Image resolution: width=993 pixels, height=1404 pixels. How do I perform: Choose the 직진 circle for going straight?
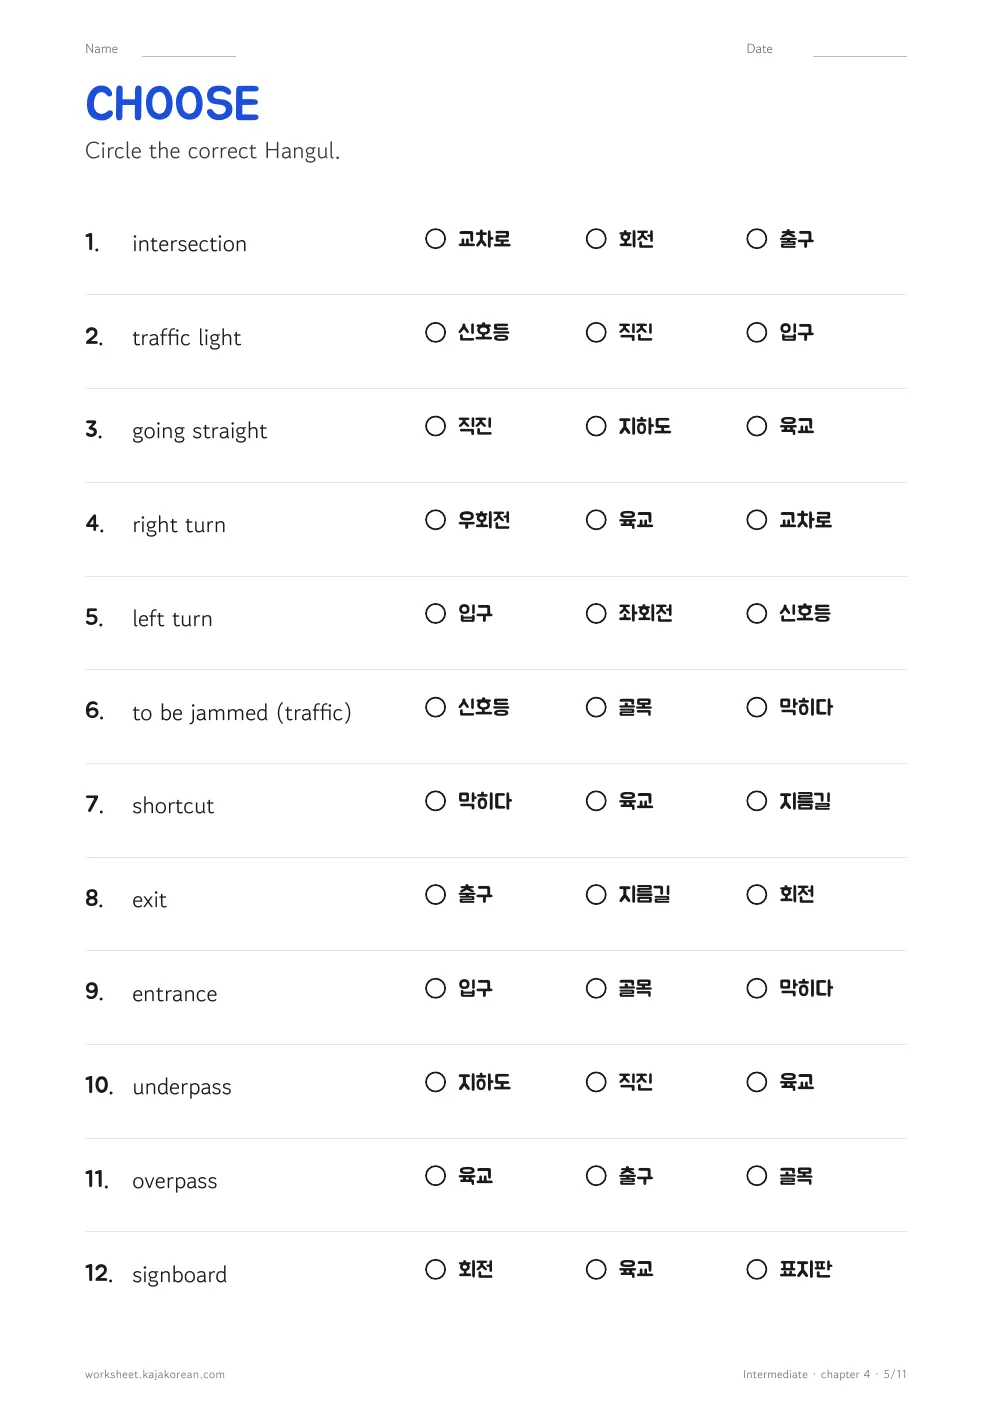point(435,426)
